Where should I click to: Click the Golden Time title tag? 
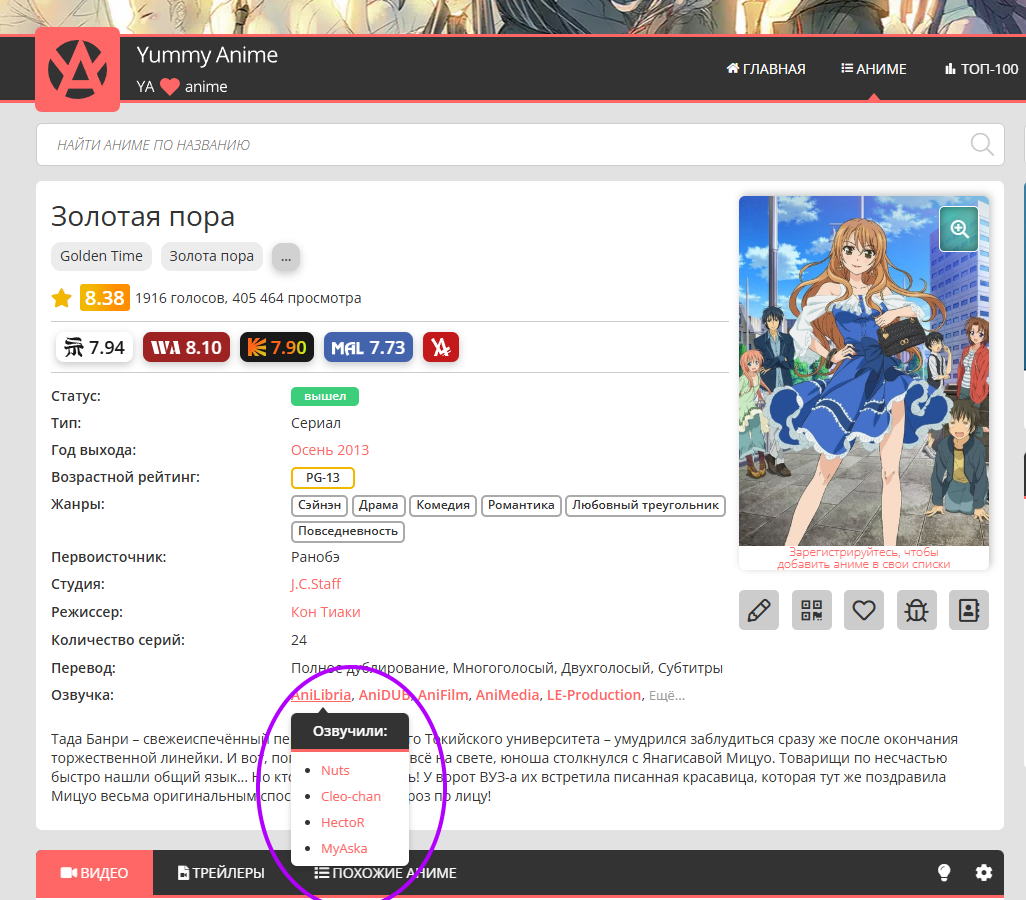101,257
